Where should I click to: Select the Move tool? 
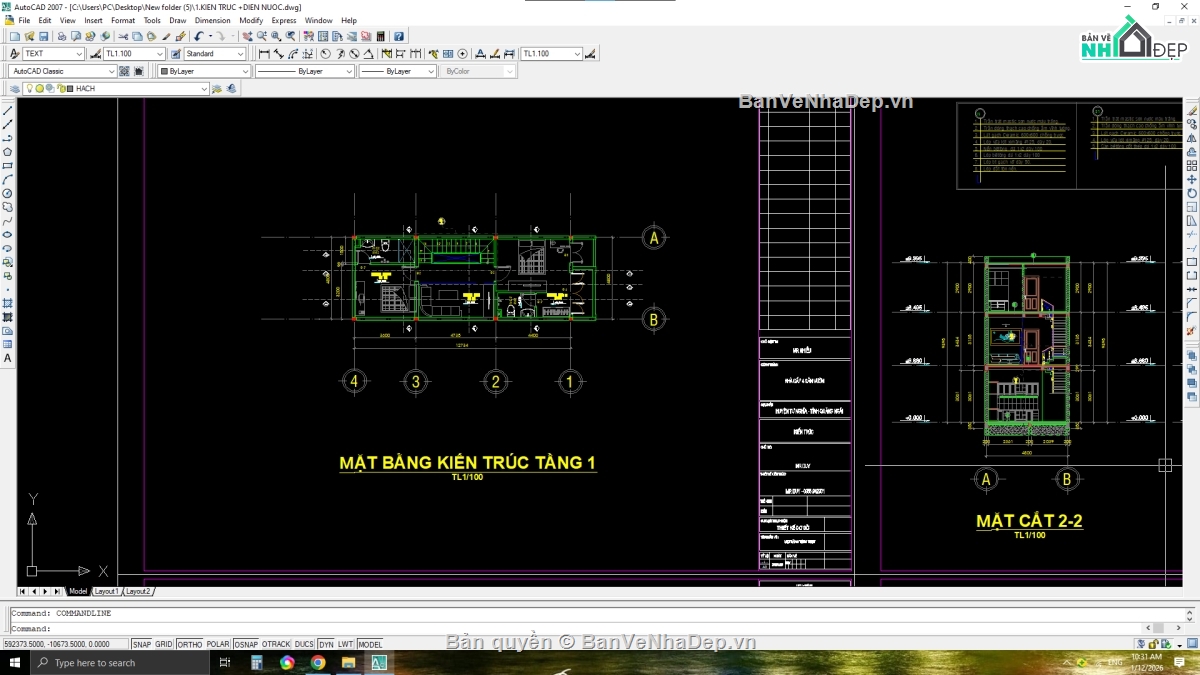point(1191,179)
